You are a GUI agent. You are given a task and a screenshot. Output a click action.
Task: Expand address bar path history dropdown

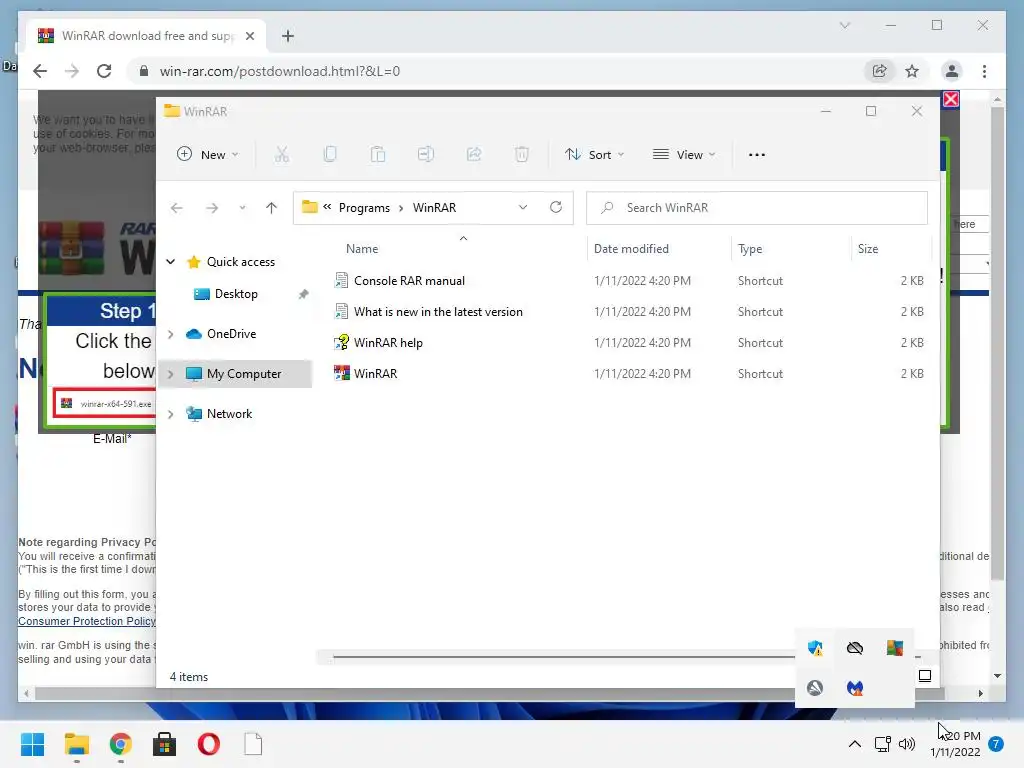tap(522, 207)
